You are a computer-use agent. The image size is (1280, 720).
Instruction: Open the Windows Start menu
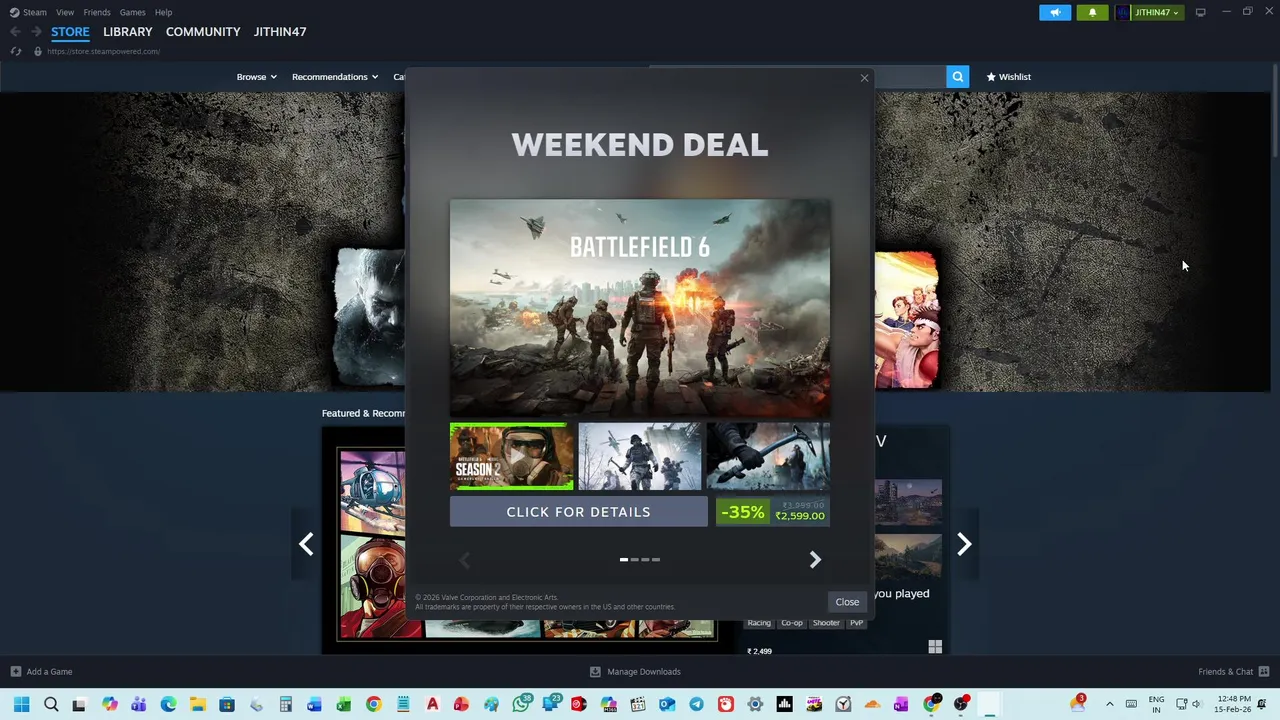click(21, 704)
